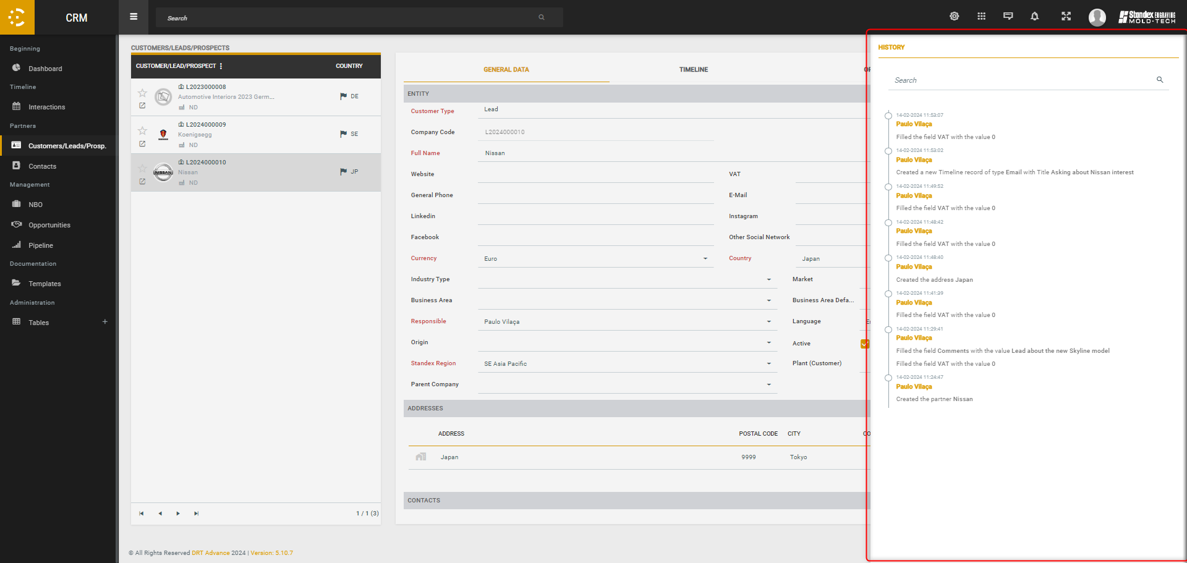The width and height of the screenshot is (1187, 563).
Task: Open the user profile avatar
Action: [1097, 17]
